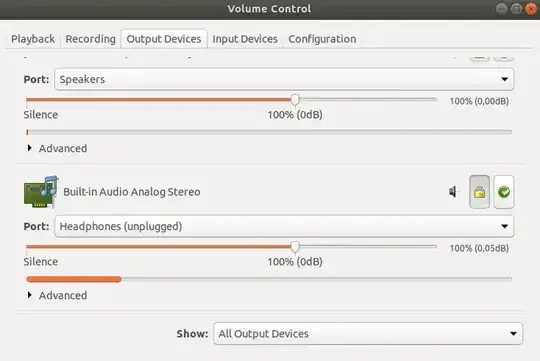Mute the Built-in Audio Analog Stereo output
Screen dimensions: 540x361
pos(453,192)
